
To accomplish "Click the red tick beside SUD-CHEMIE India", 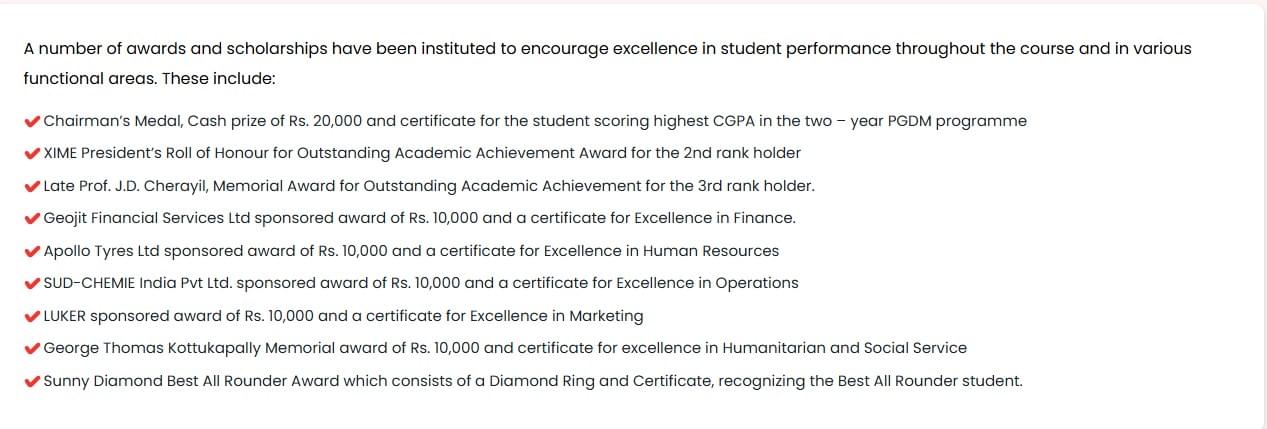I will point(32,283).
